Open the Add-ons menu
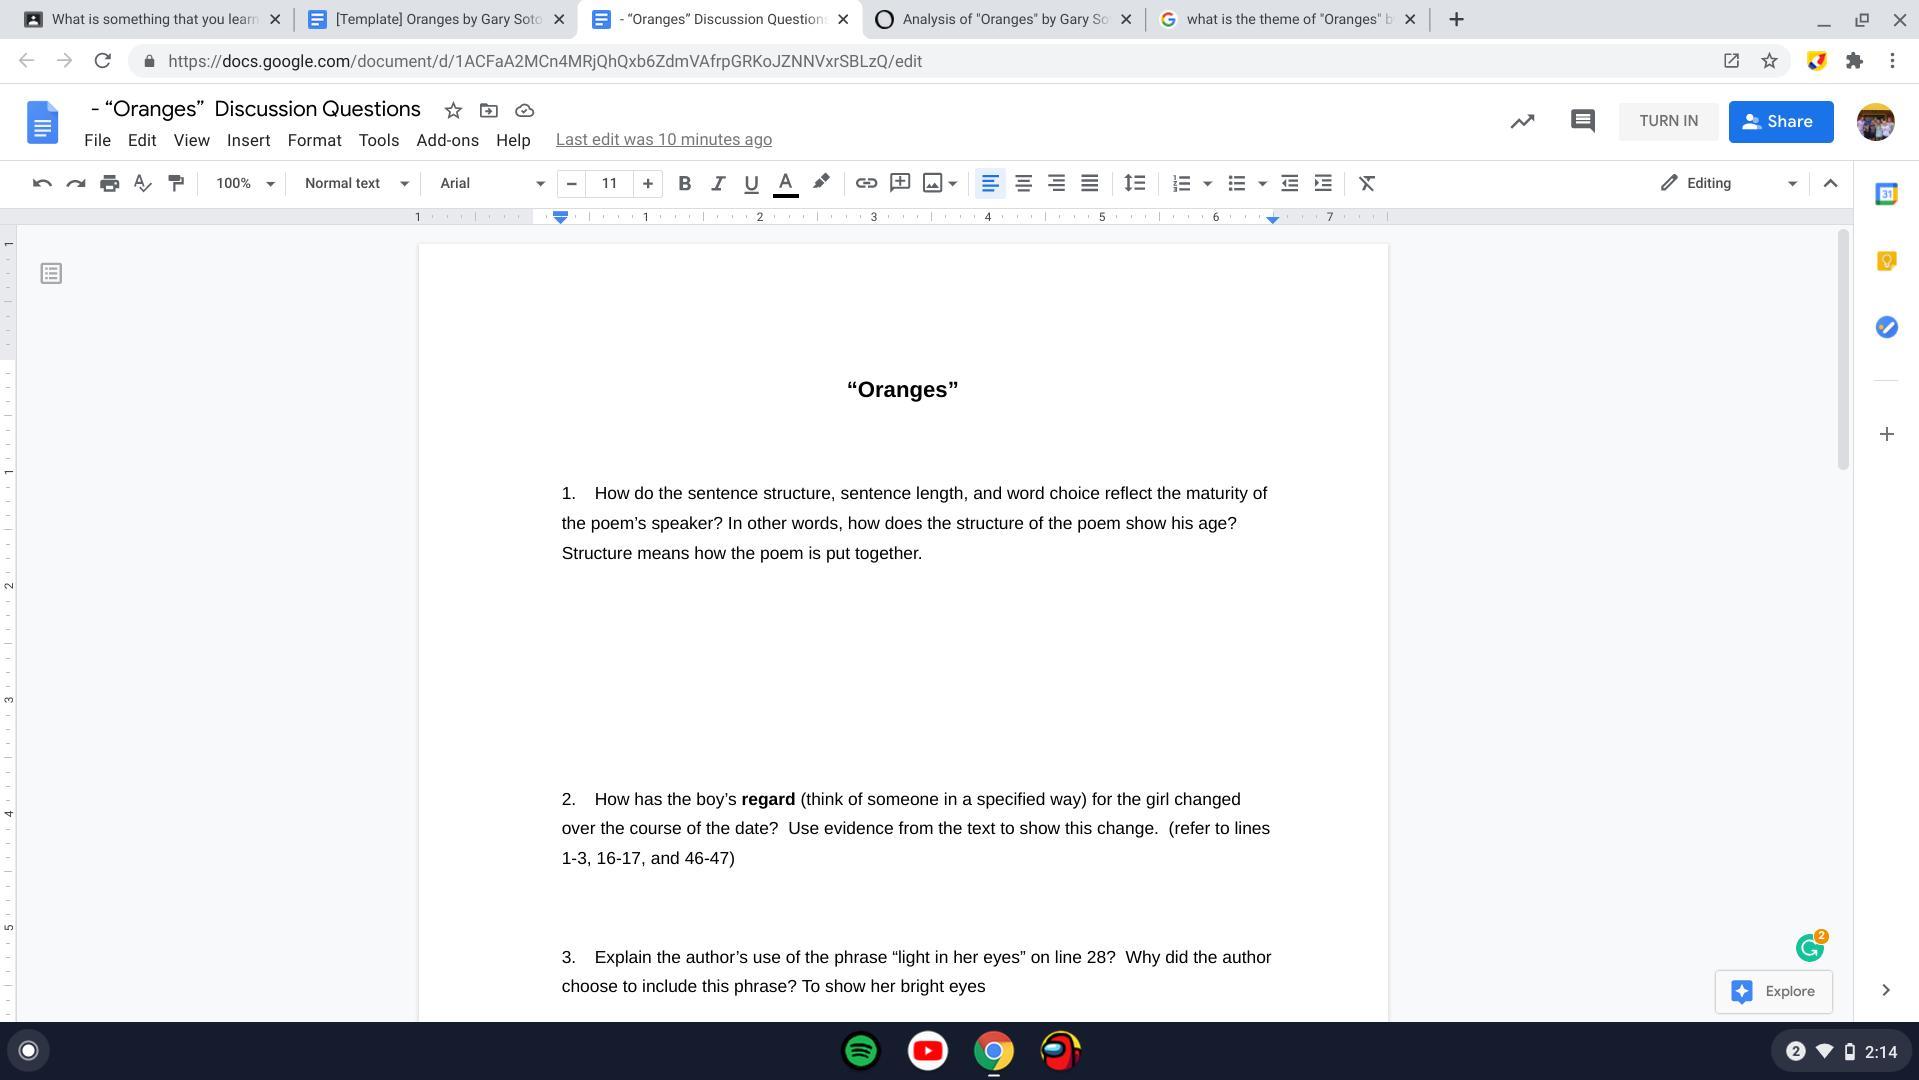 [447, 140]
